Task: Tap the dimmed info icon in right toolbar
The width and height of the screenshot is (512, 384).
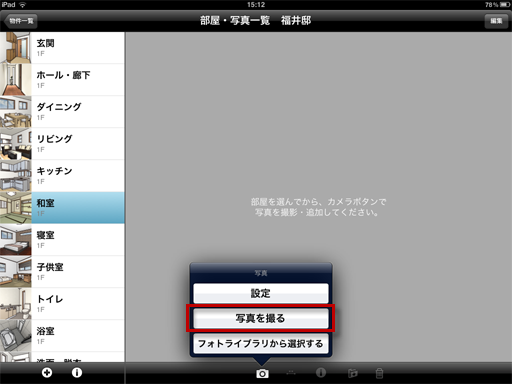Action: pyautogui.click(x=321, y=373)
